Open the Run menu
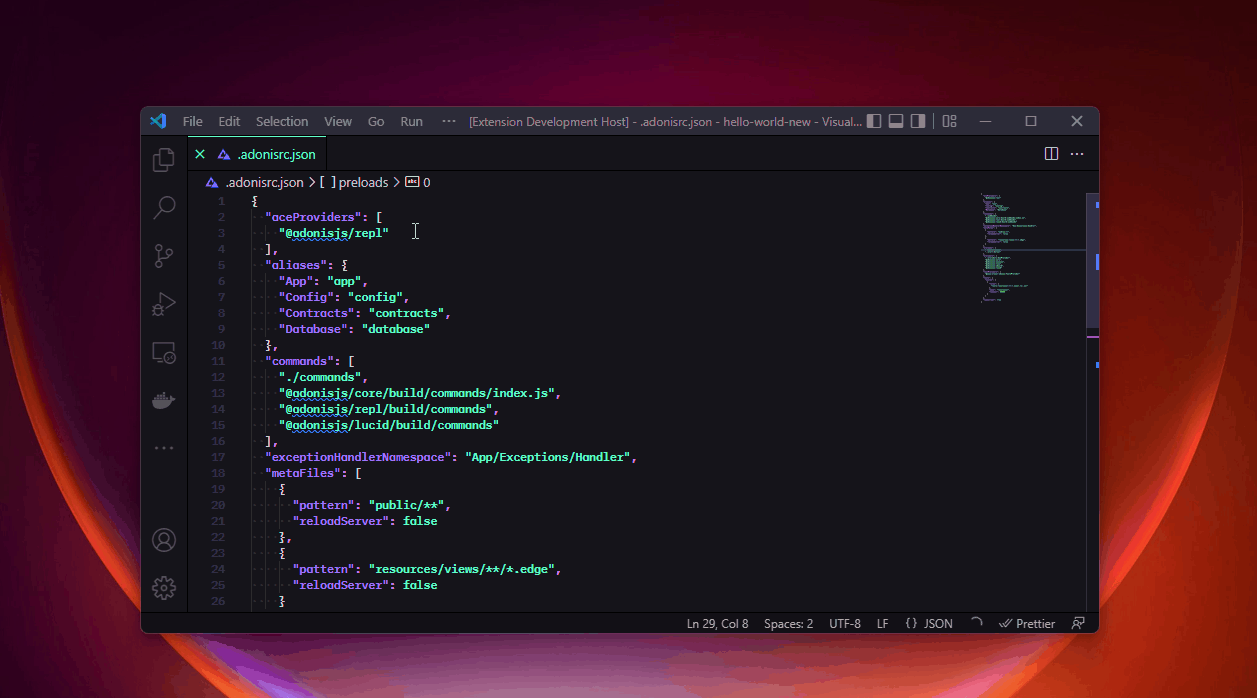1257x698 pixels. pyautogui.click(x=412, y=121)
